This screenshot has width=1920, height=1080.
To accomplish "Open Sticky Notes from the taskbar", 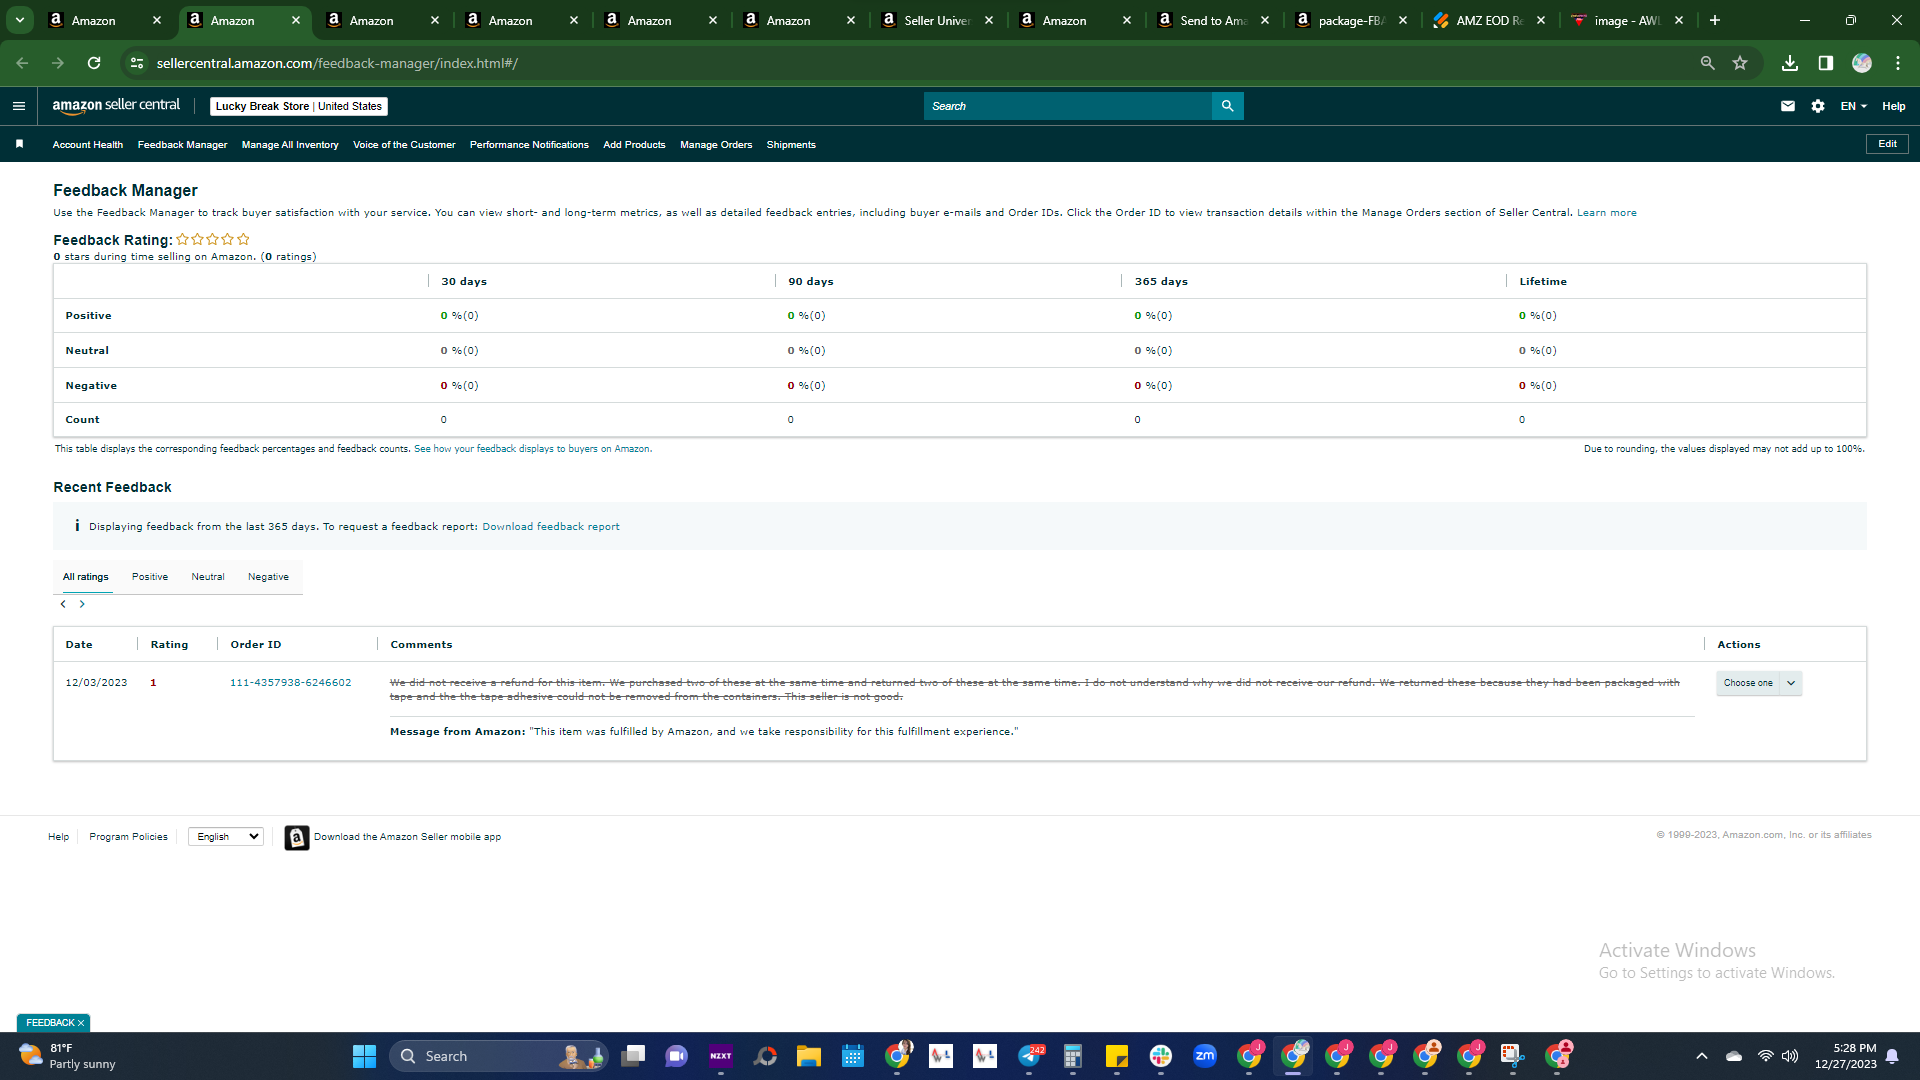I will (1117, 1056).
